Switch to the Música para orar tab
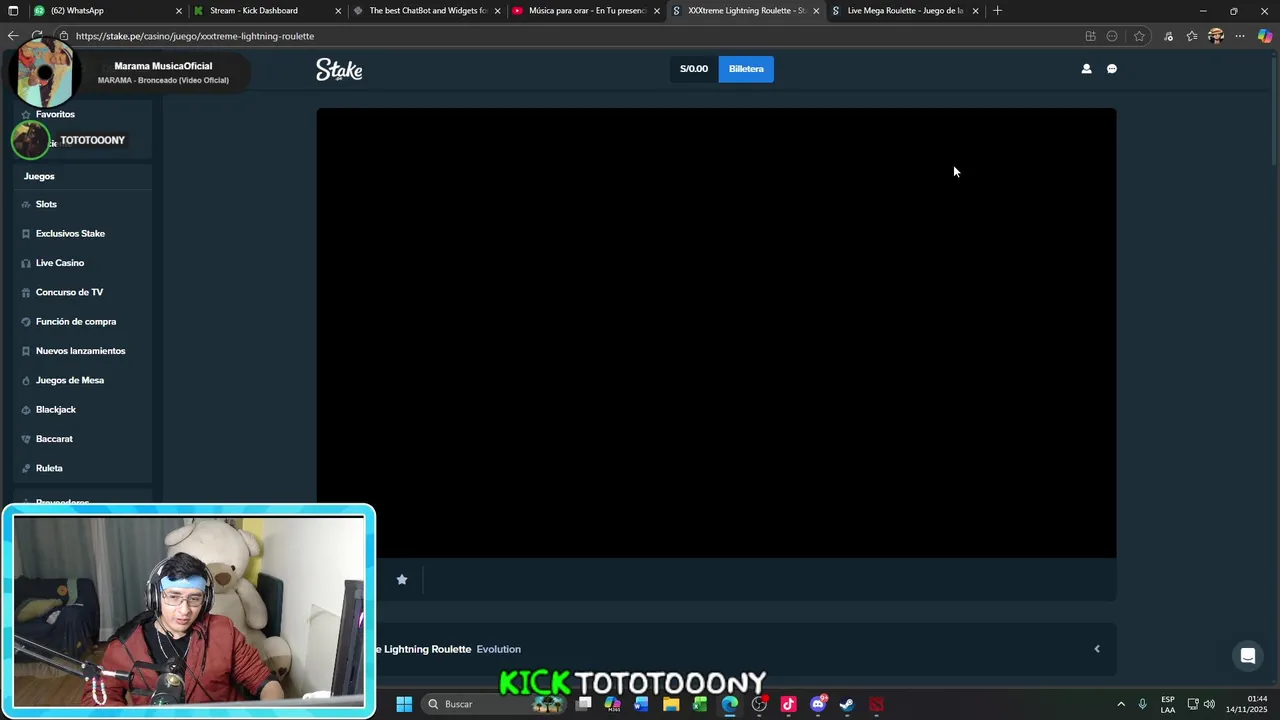Screen dimensions: 1280x720 (x=585, y=11)
